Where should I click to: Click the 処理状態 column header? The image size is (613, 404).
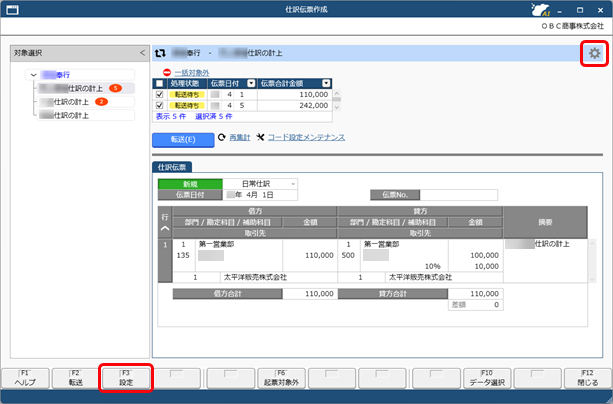[187, 83]
